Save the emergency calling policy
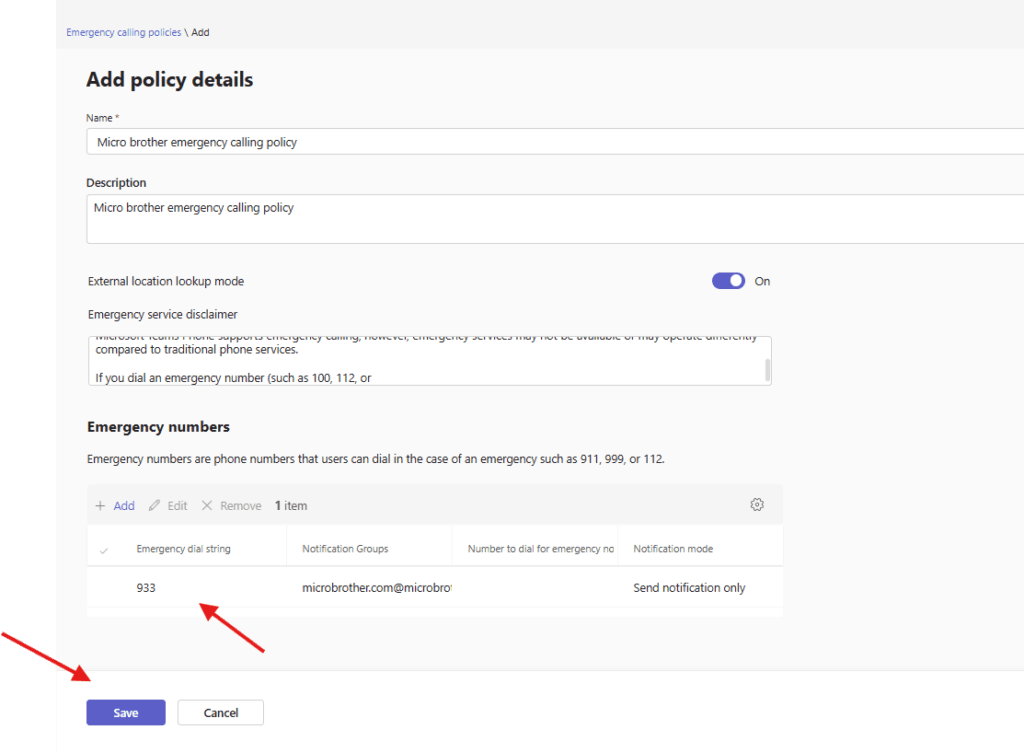The width and height of the screenshot is (1024, 753). coord(126,713)
